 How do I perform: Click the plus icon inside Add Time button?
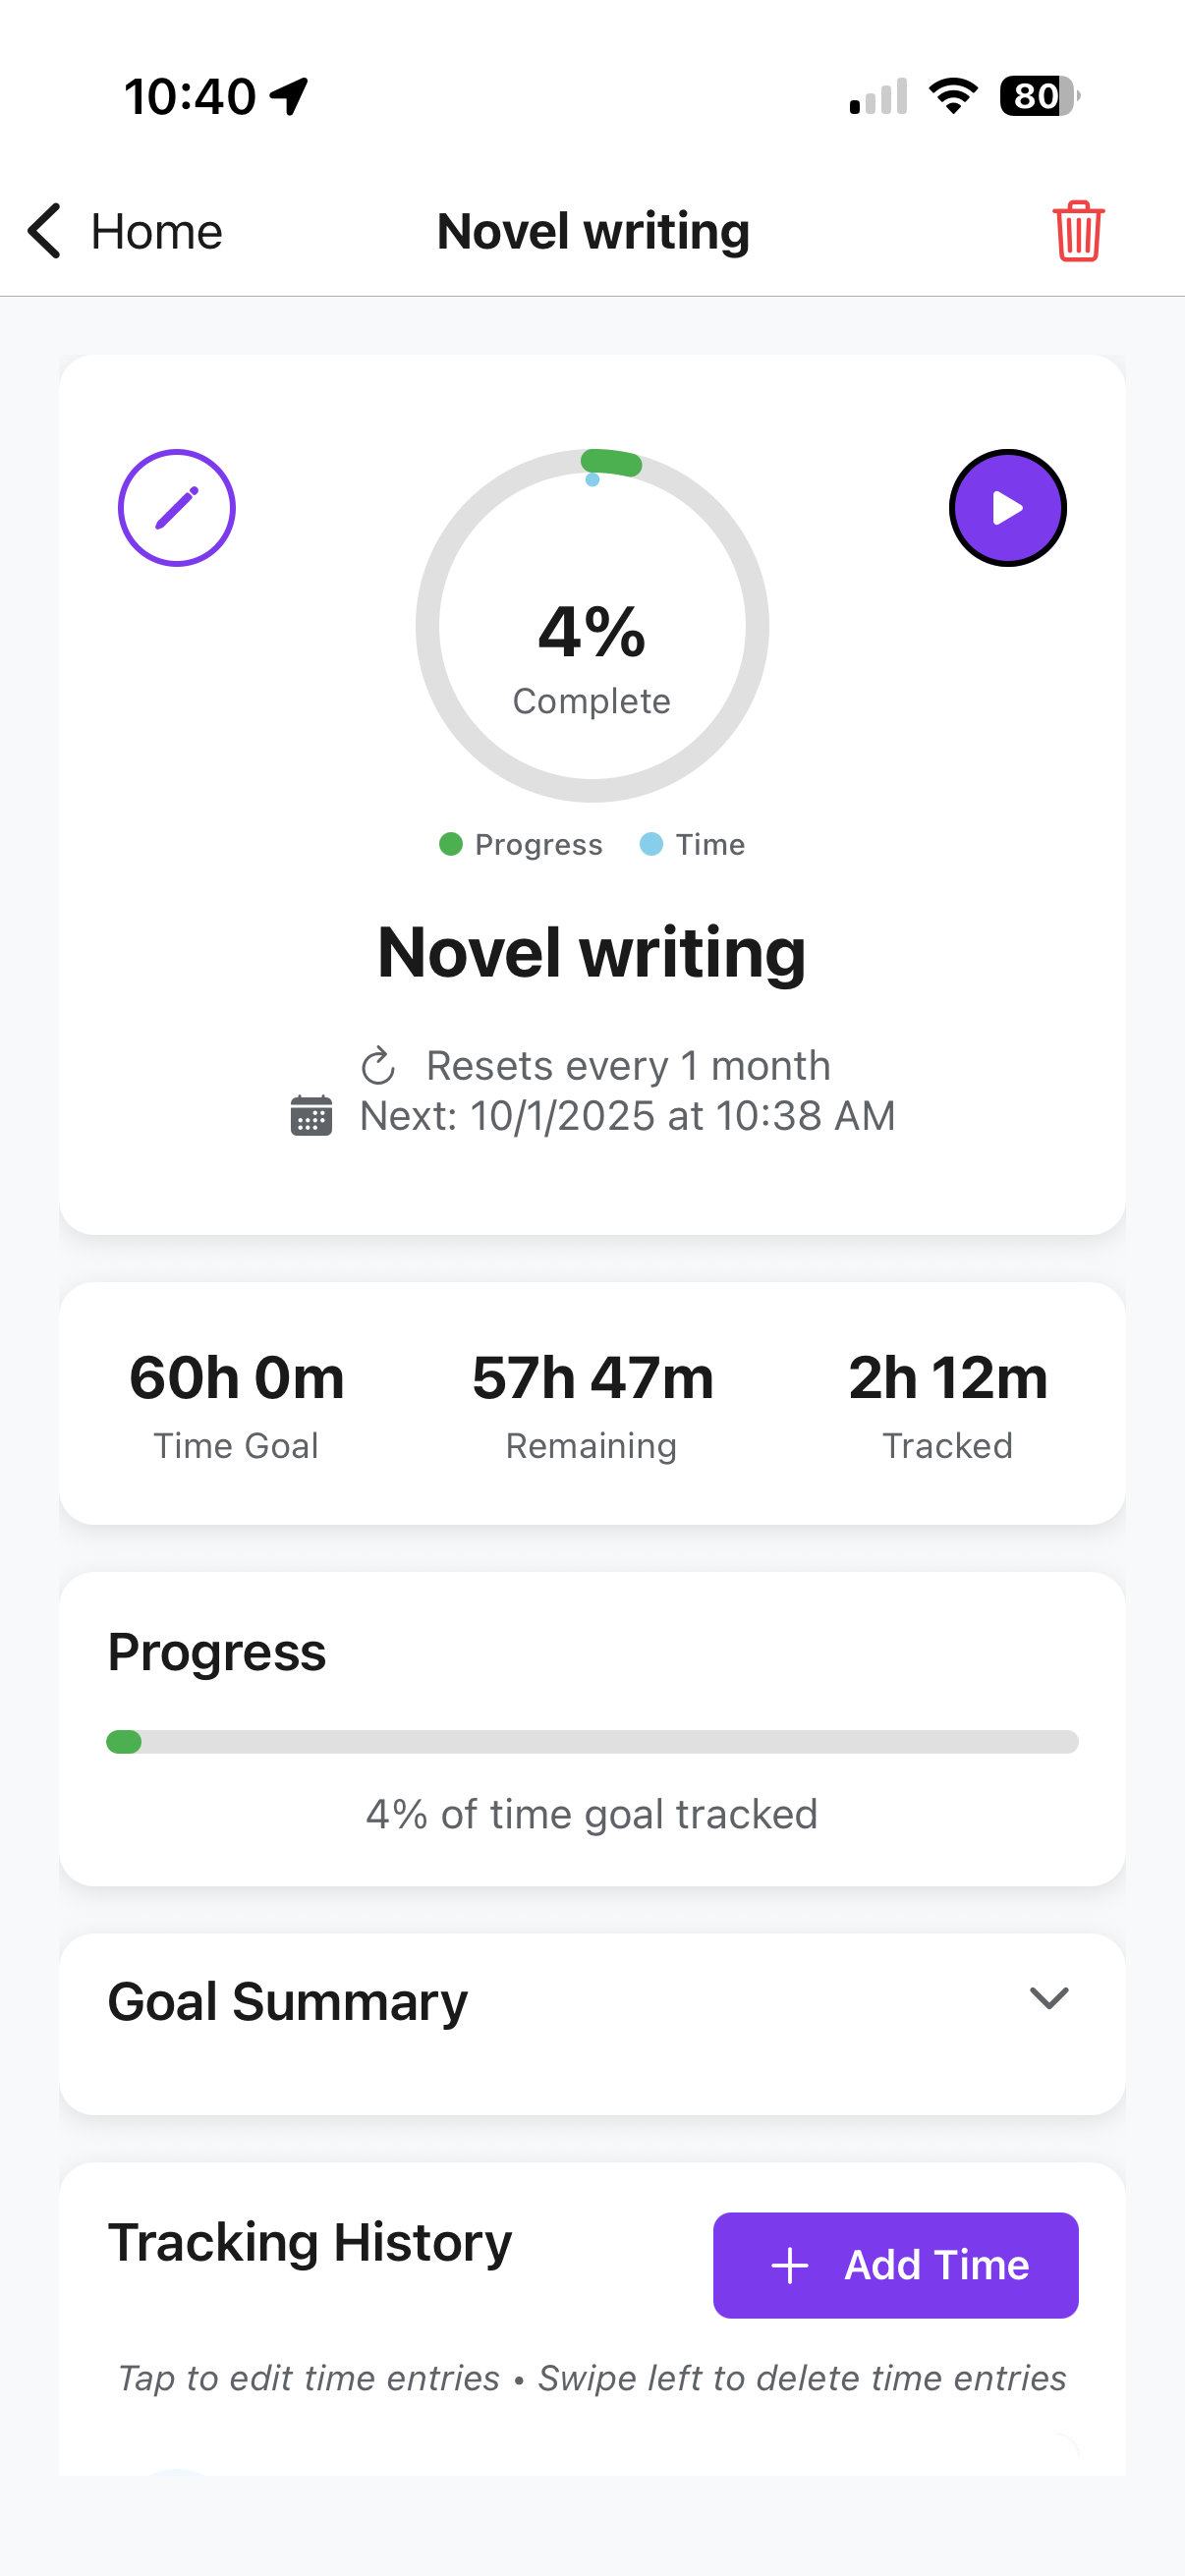791,2265
